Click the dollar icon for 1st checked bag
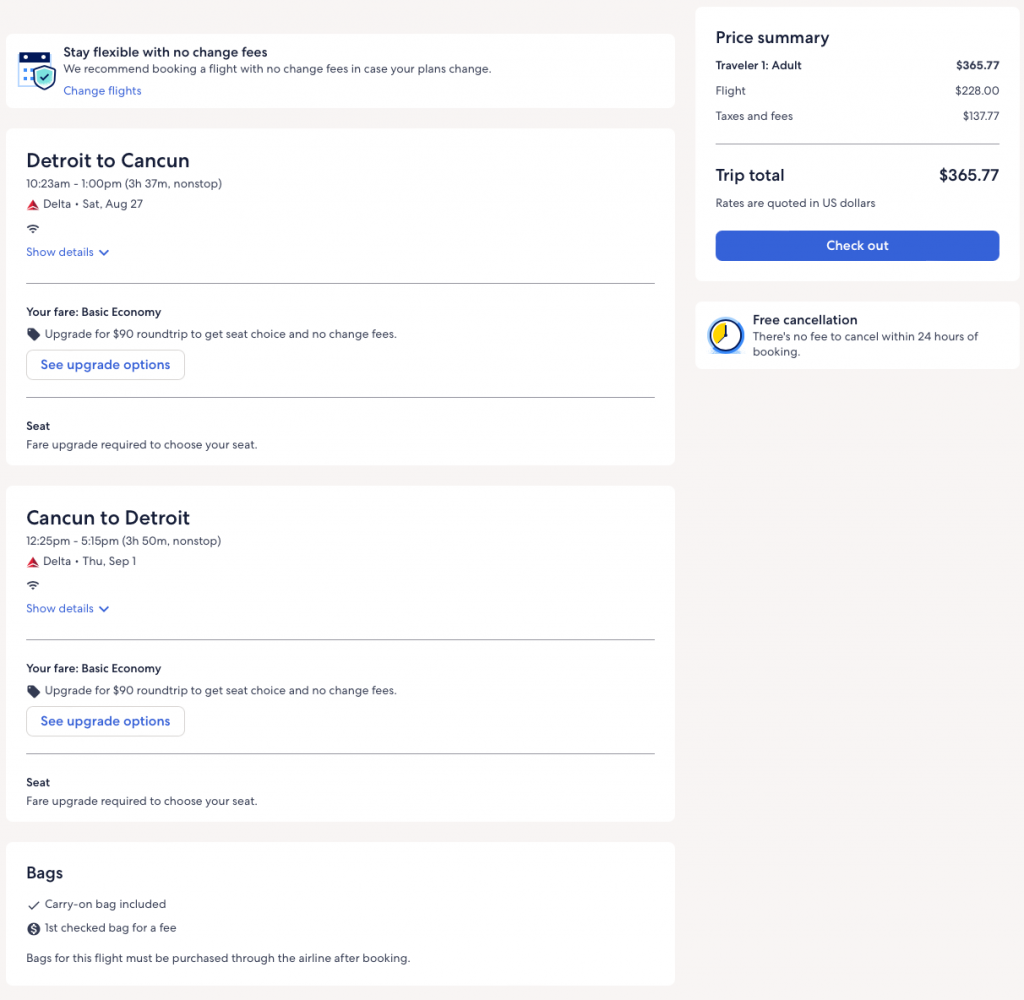The height and width of the screenshot is (1000, 1024). (x=34, y=929)
